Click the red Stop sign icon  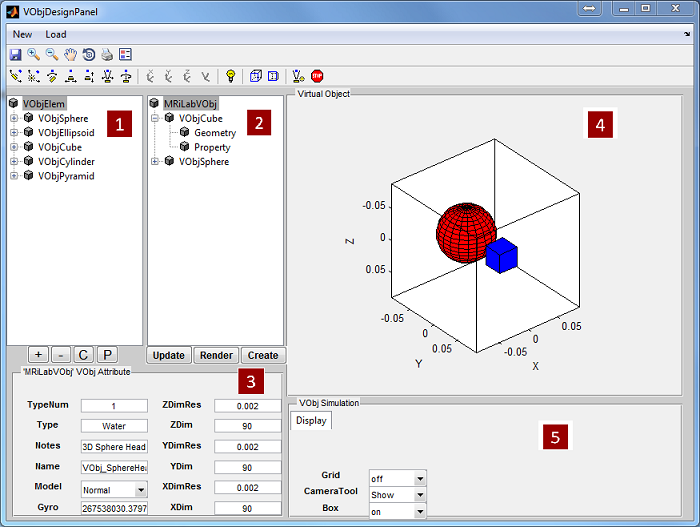[x=317, y=76]
